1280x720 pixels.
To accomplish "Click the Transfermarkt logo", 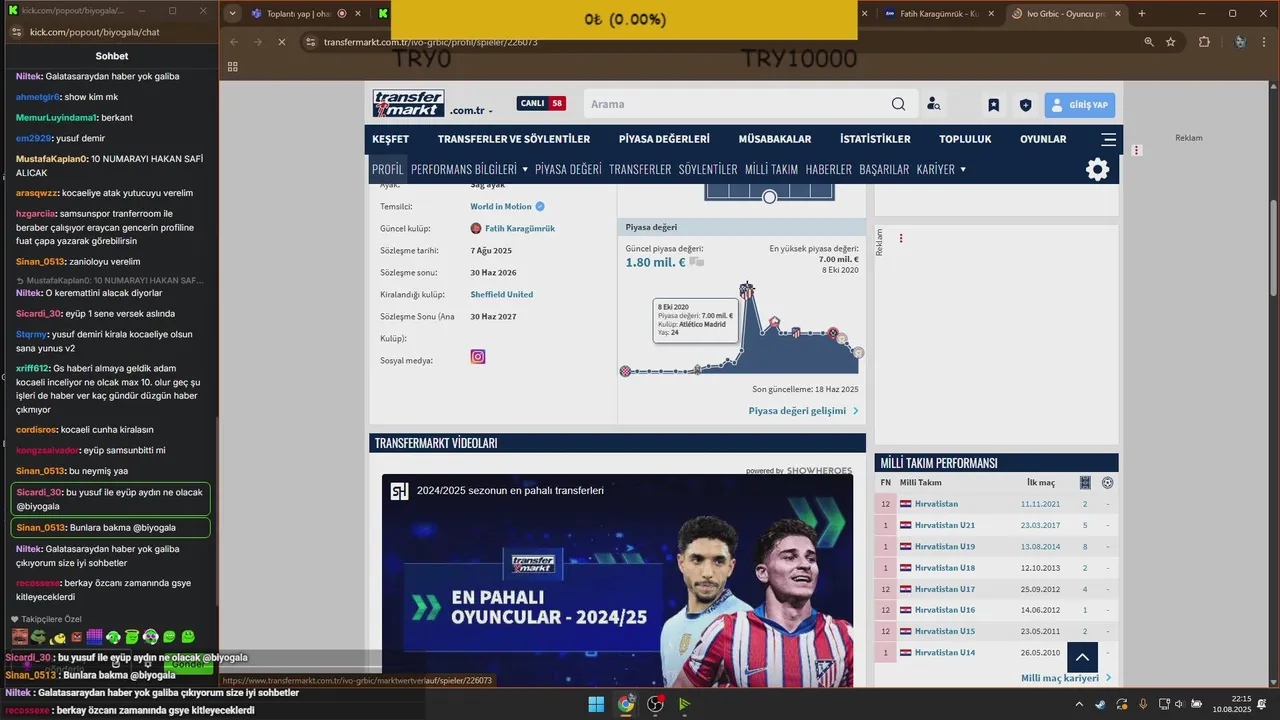I will [408, 103].
